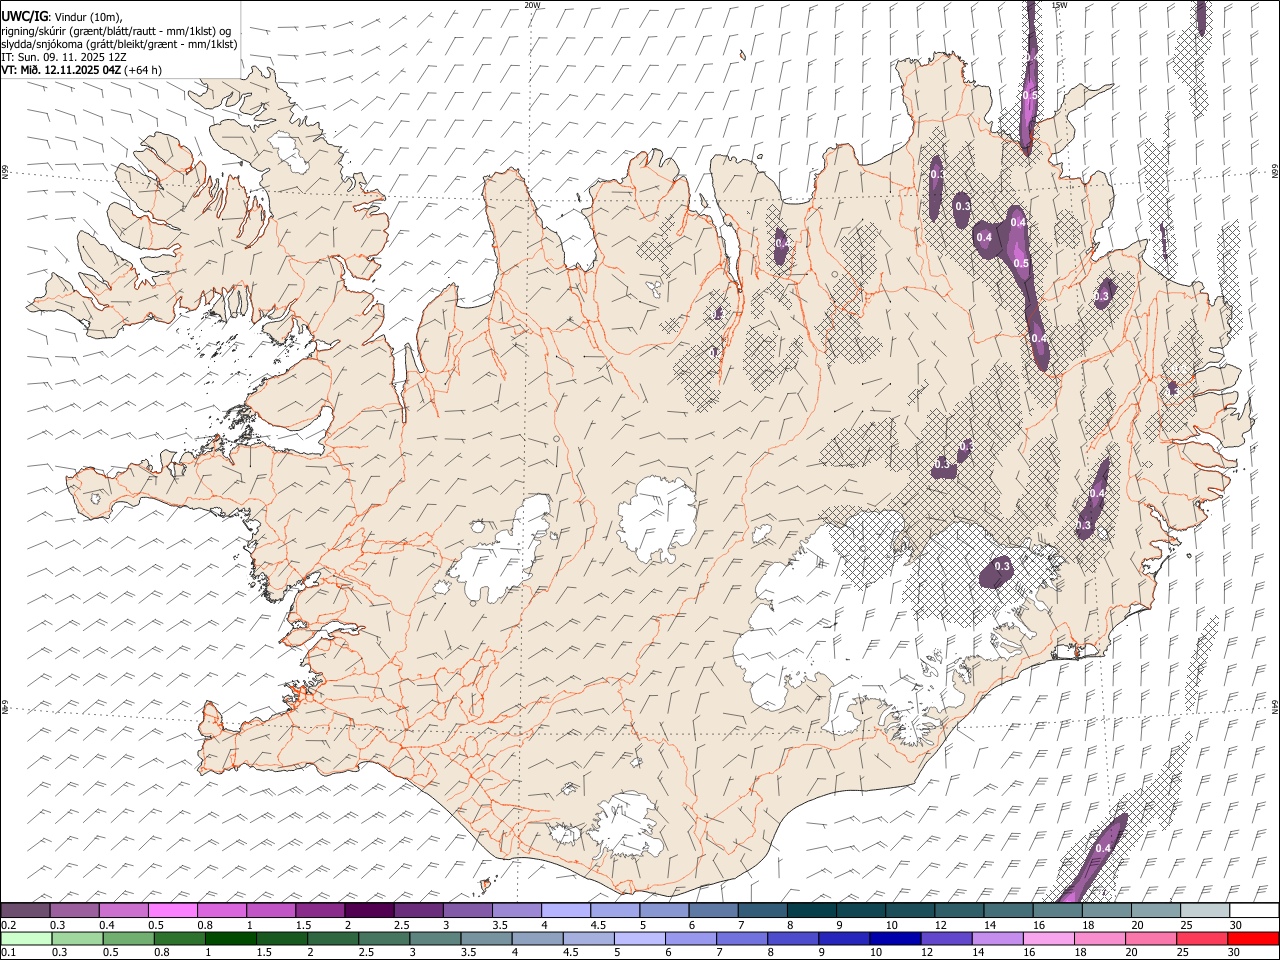Click the 0.4 label in the offshore band
The image size is (1280, 960).
[1103, 848]
